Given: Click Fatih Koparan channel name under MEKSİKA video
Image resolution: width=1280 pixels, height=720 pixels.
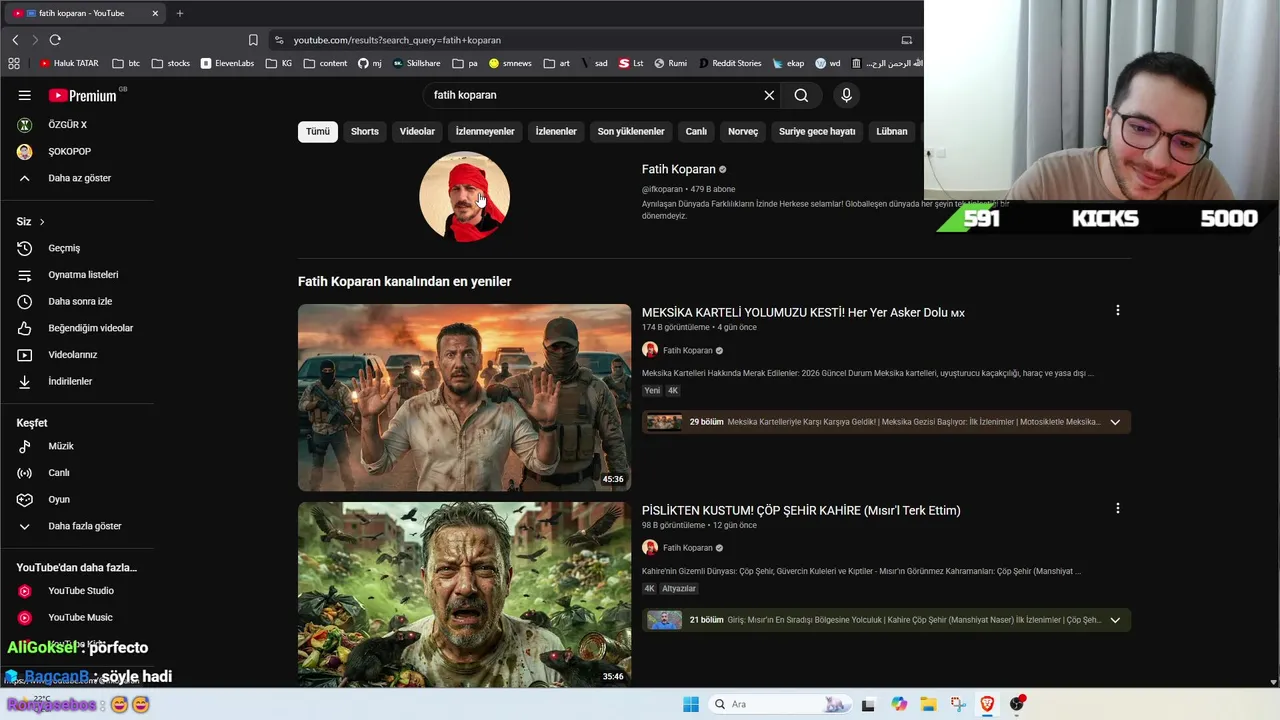Looking at the screenshot, I should tap(688, 351).
